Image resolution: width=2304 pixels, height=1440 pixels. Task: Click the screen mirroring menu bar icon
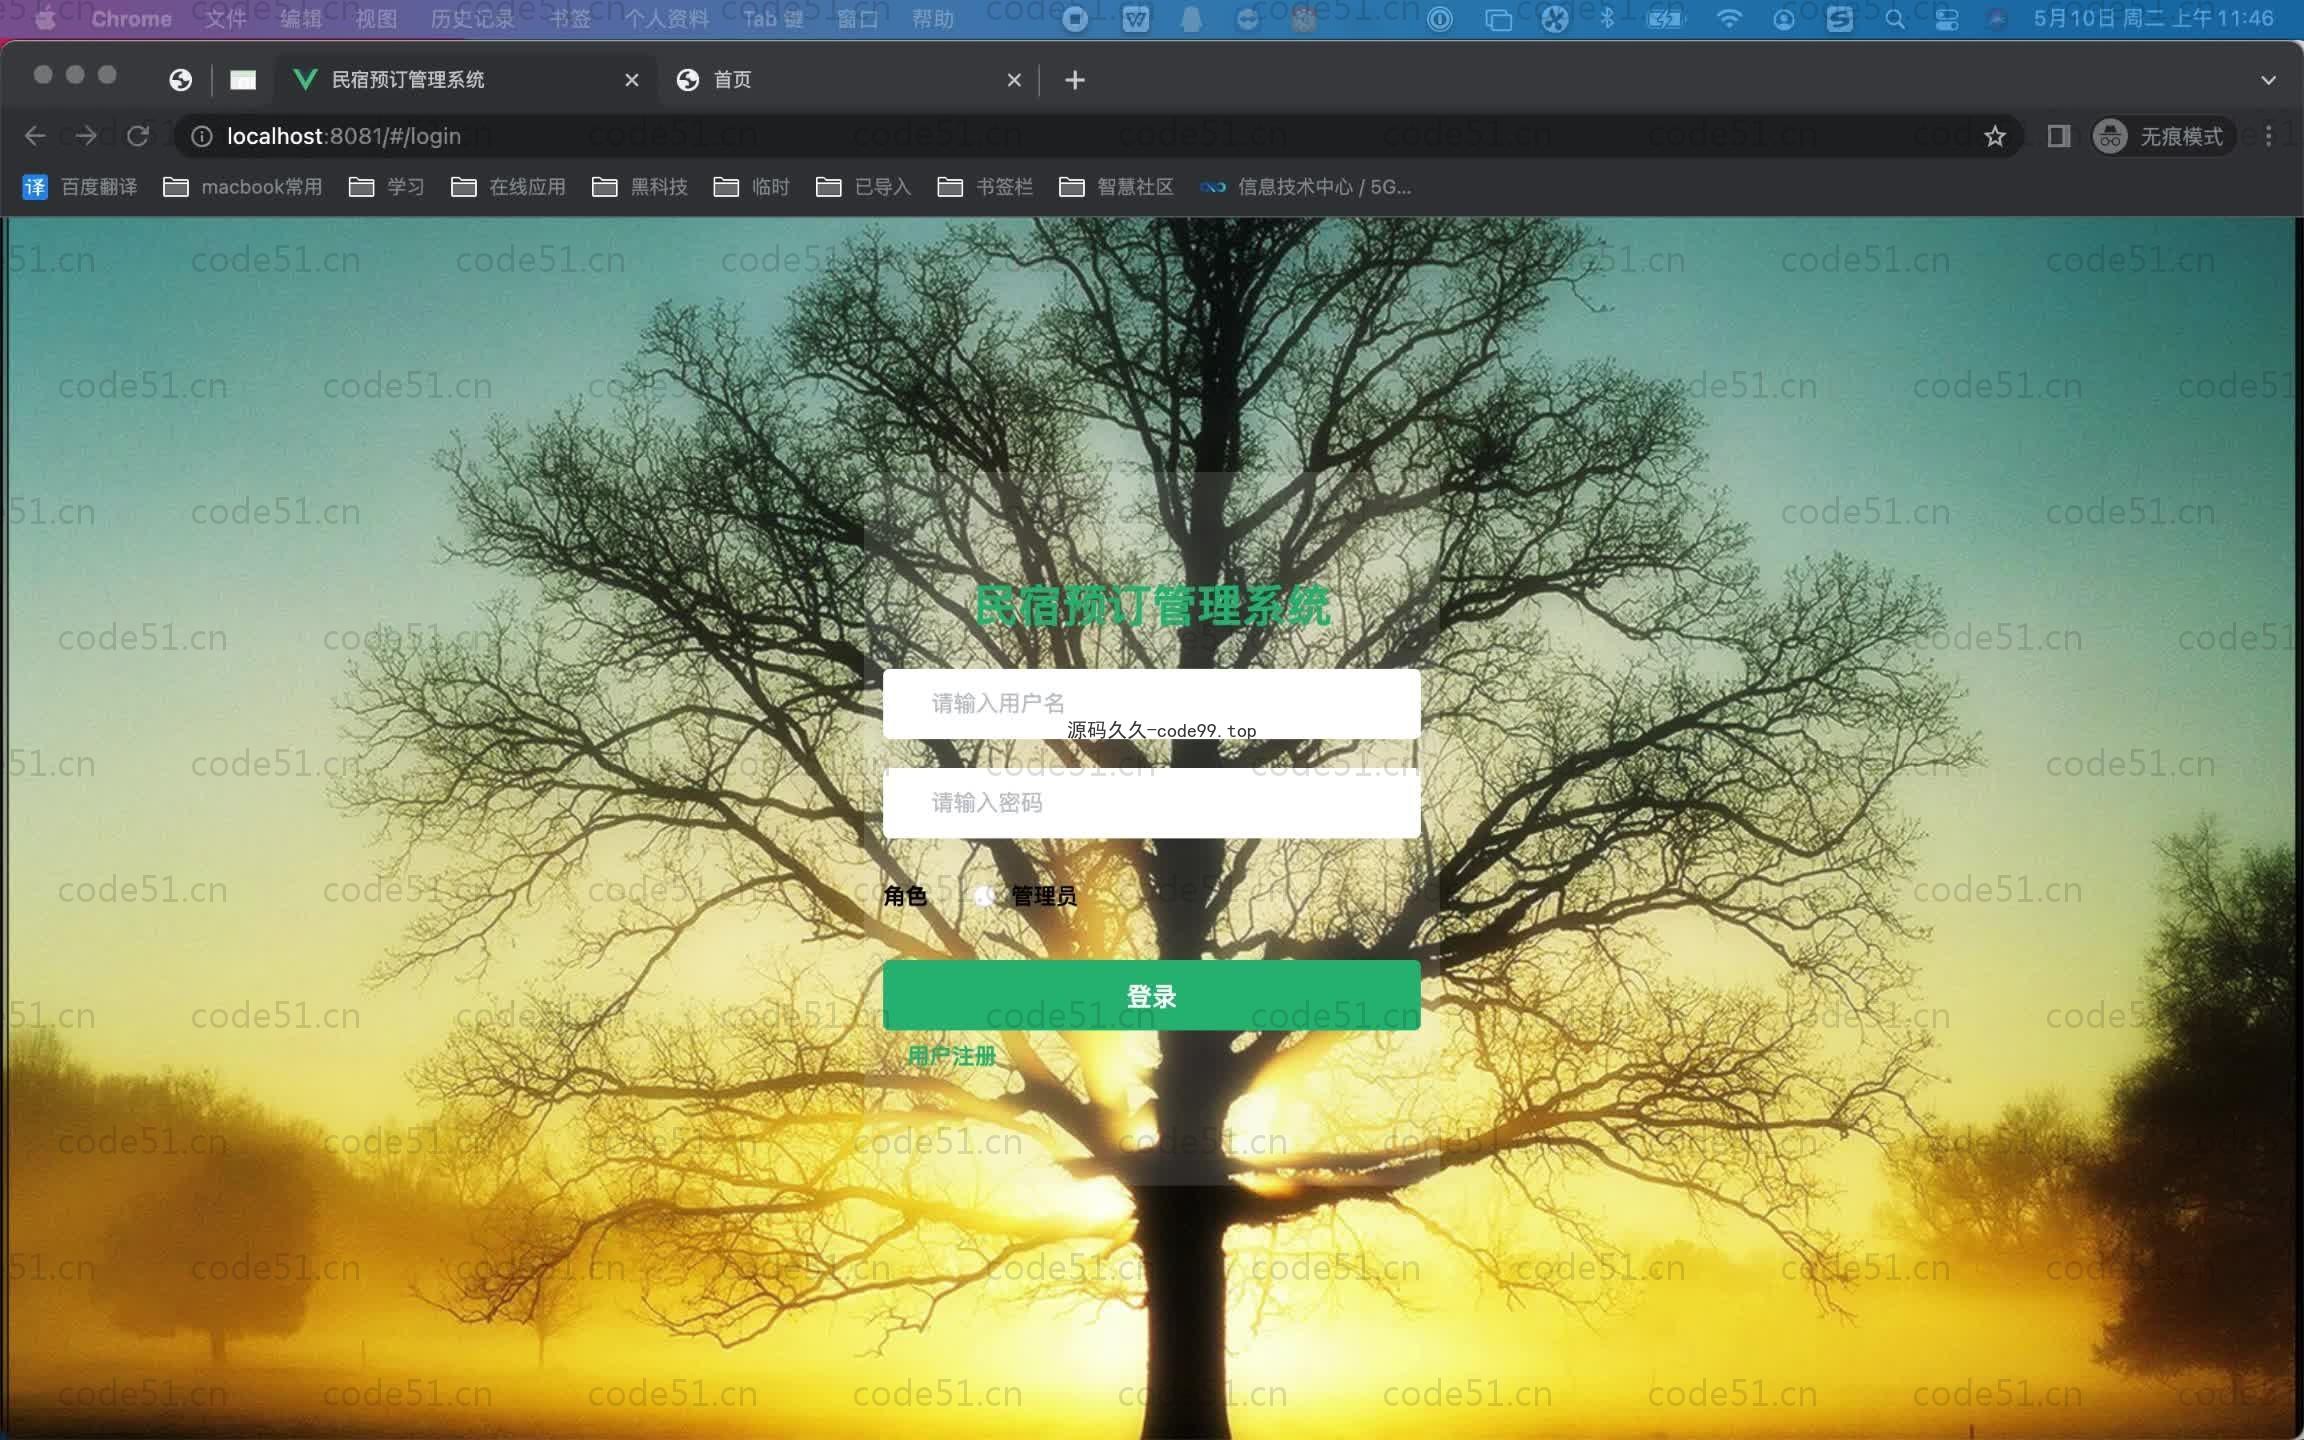click(x=1499, y=19)
